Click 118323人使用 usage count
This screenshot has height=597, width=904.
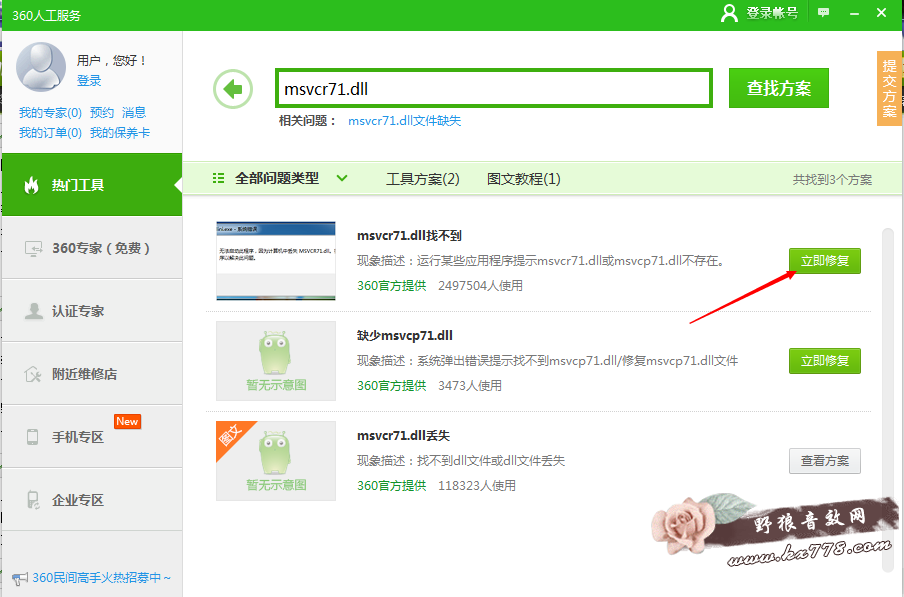(477, 486)
